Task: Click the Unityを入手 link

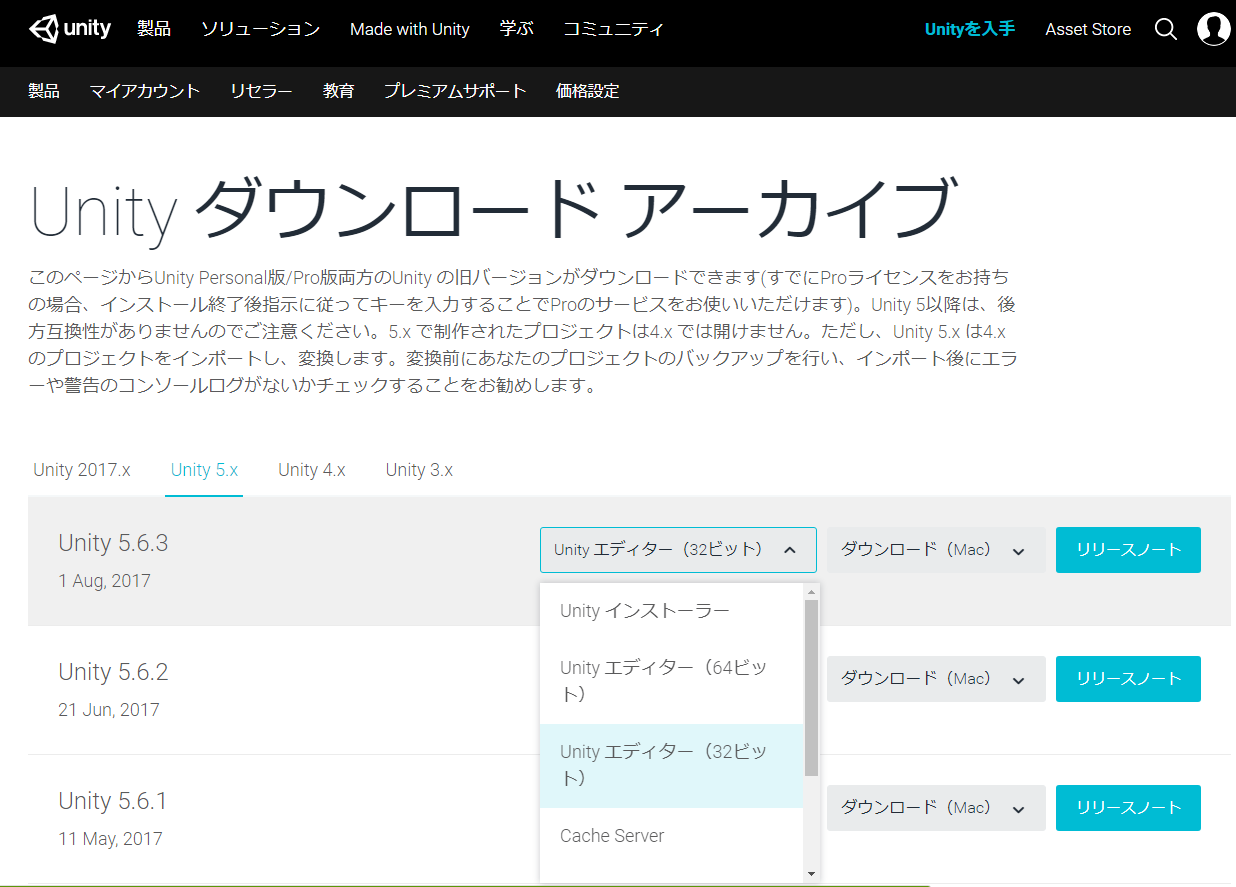Action: pos(969,29)
